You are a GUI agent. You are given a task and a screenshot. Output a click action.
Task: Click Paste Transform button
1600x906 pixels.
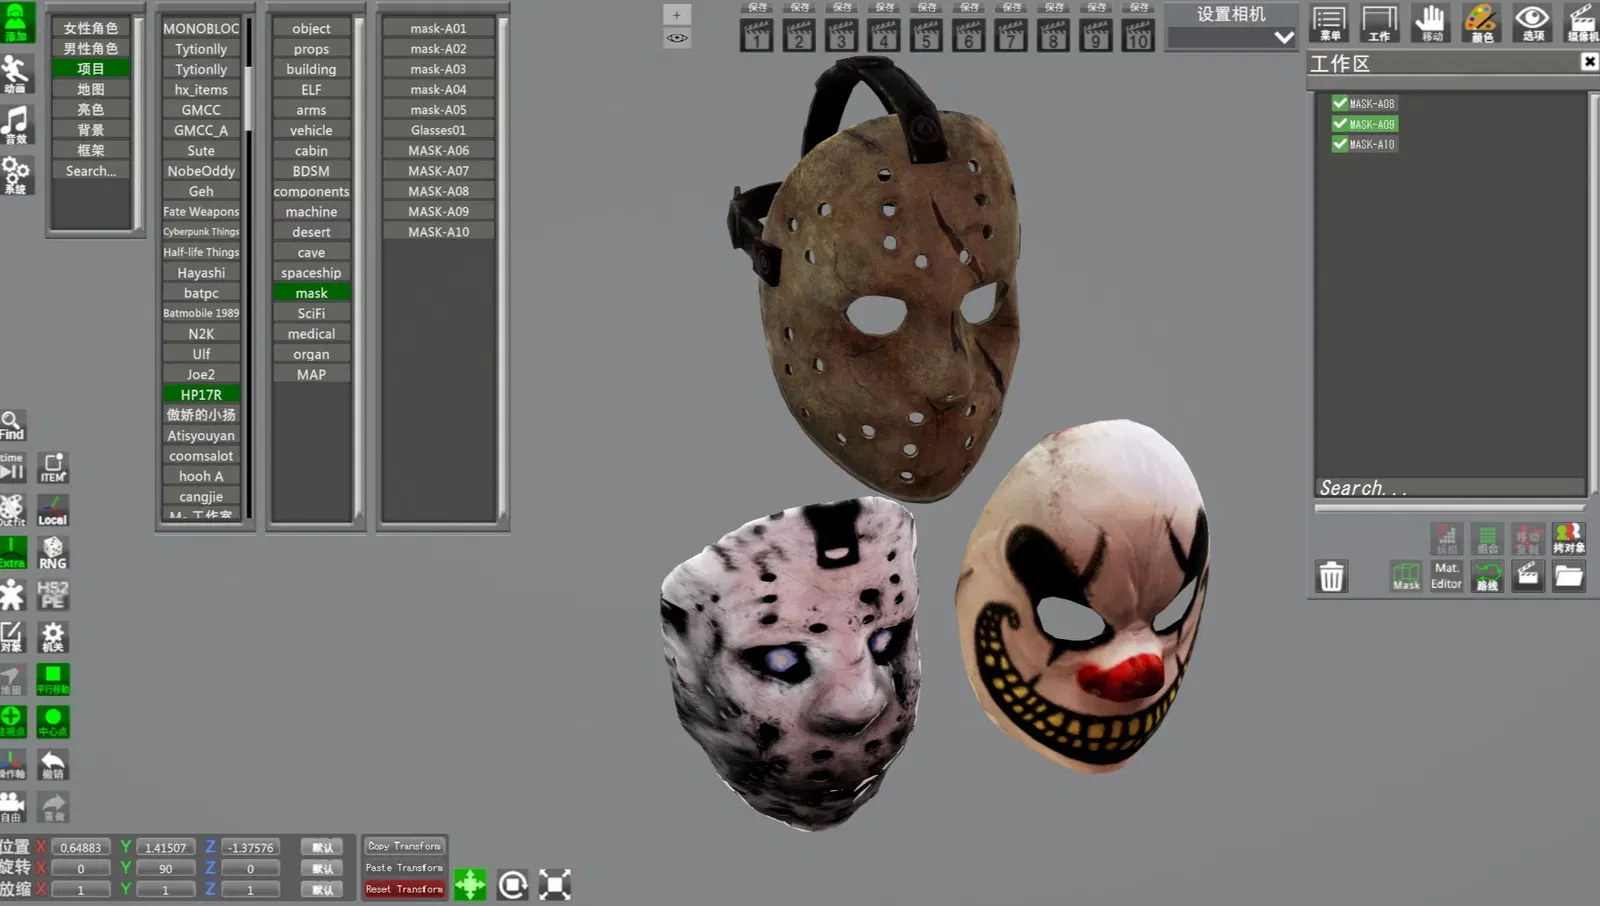[x=404, y=868]
